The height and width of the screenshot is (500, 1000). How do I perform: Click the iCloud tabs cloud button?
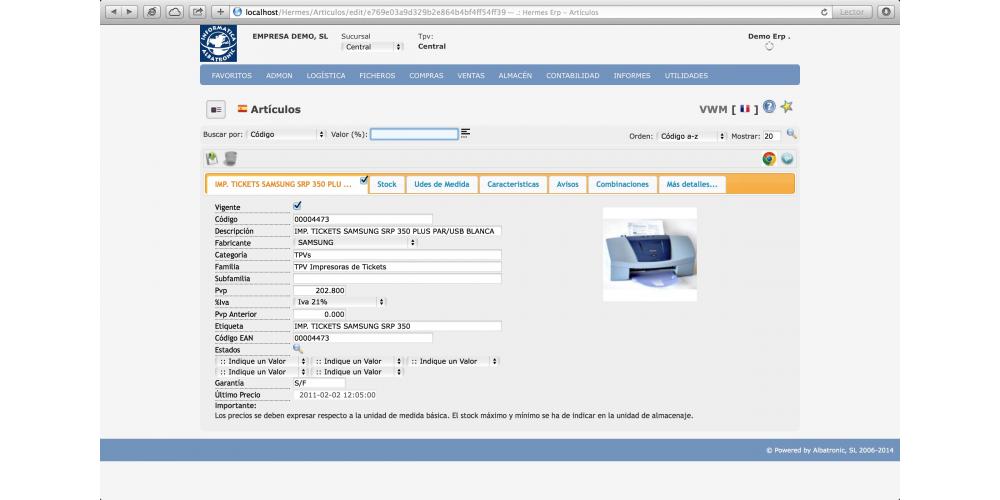tap(175, 11)
